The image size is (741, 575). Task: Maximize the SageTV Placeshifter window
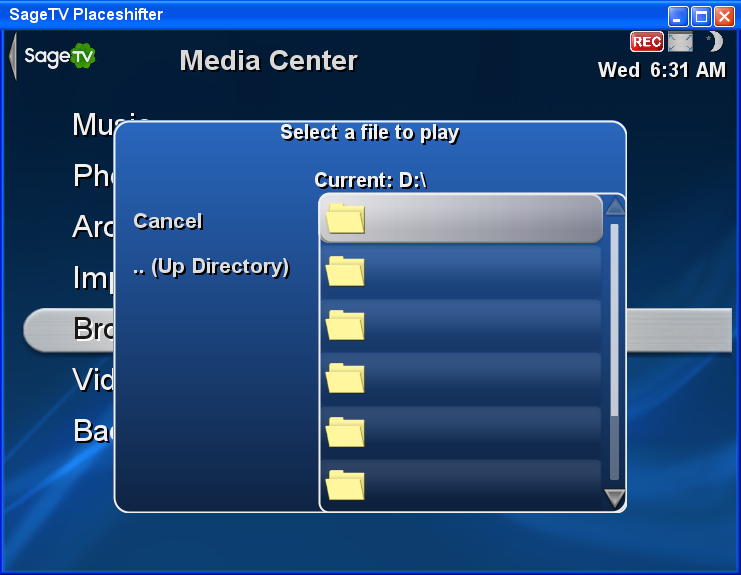[x=701, y=17]
